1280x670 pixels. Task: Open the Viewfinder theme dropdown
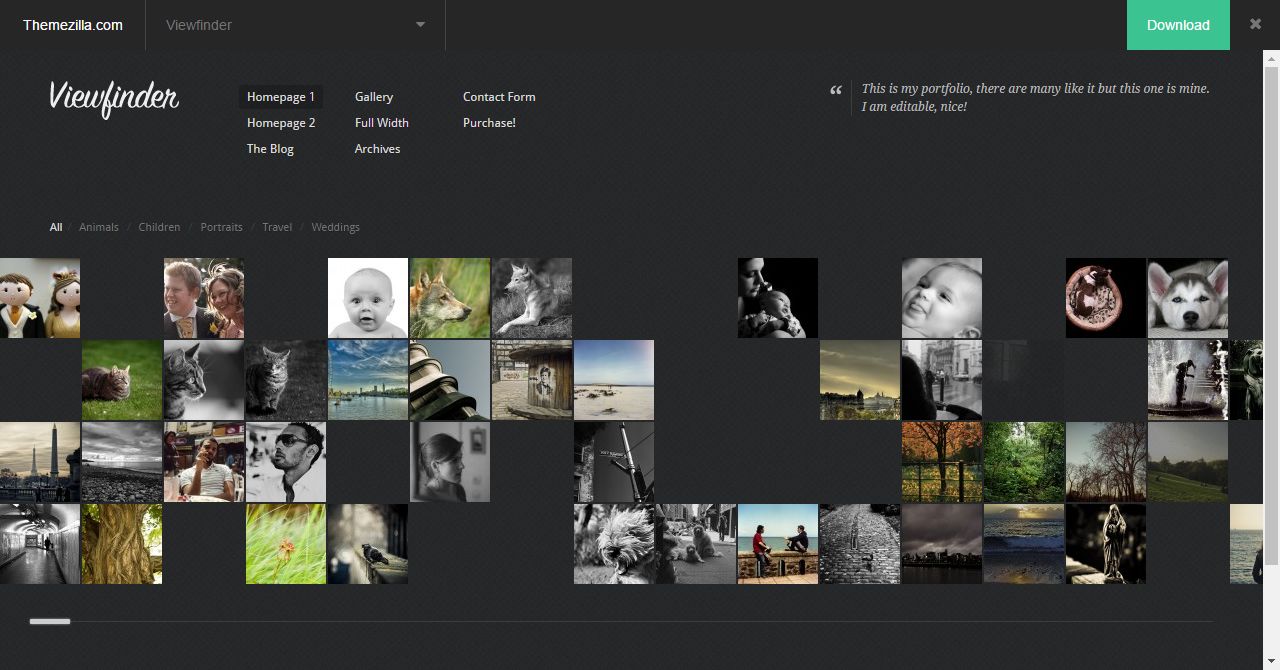(x=295, y=25)
